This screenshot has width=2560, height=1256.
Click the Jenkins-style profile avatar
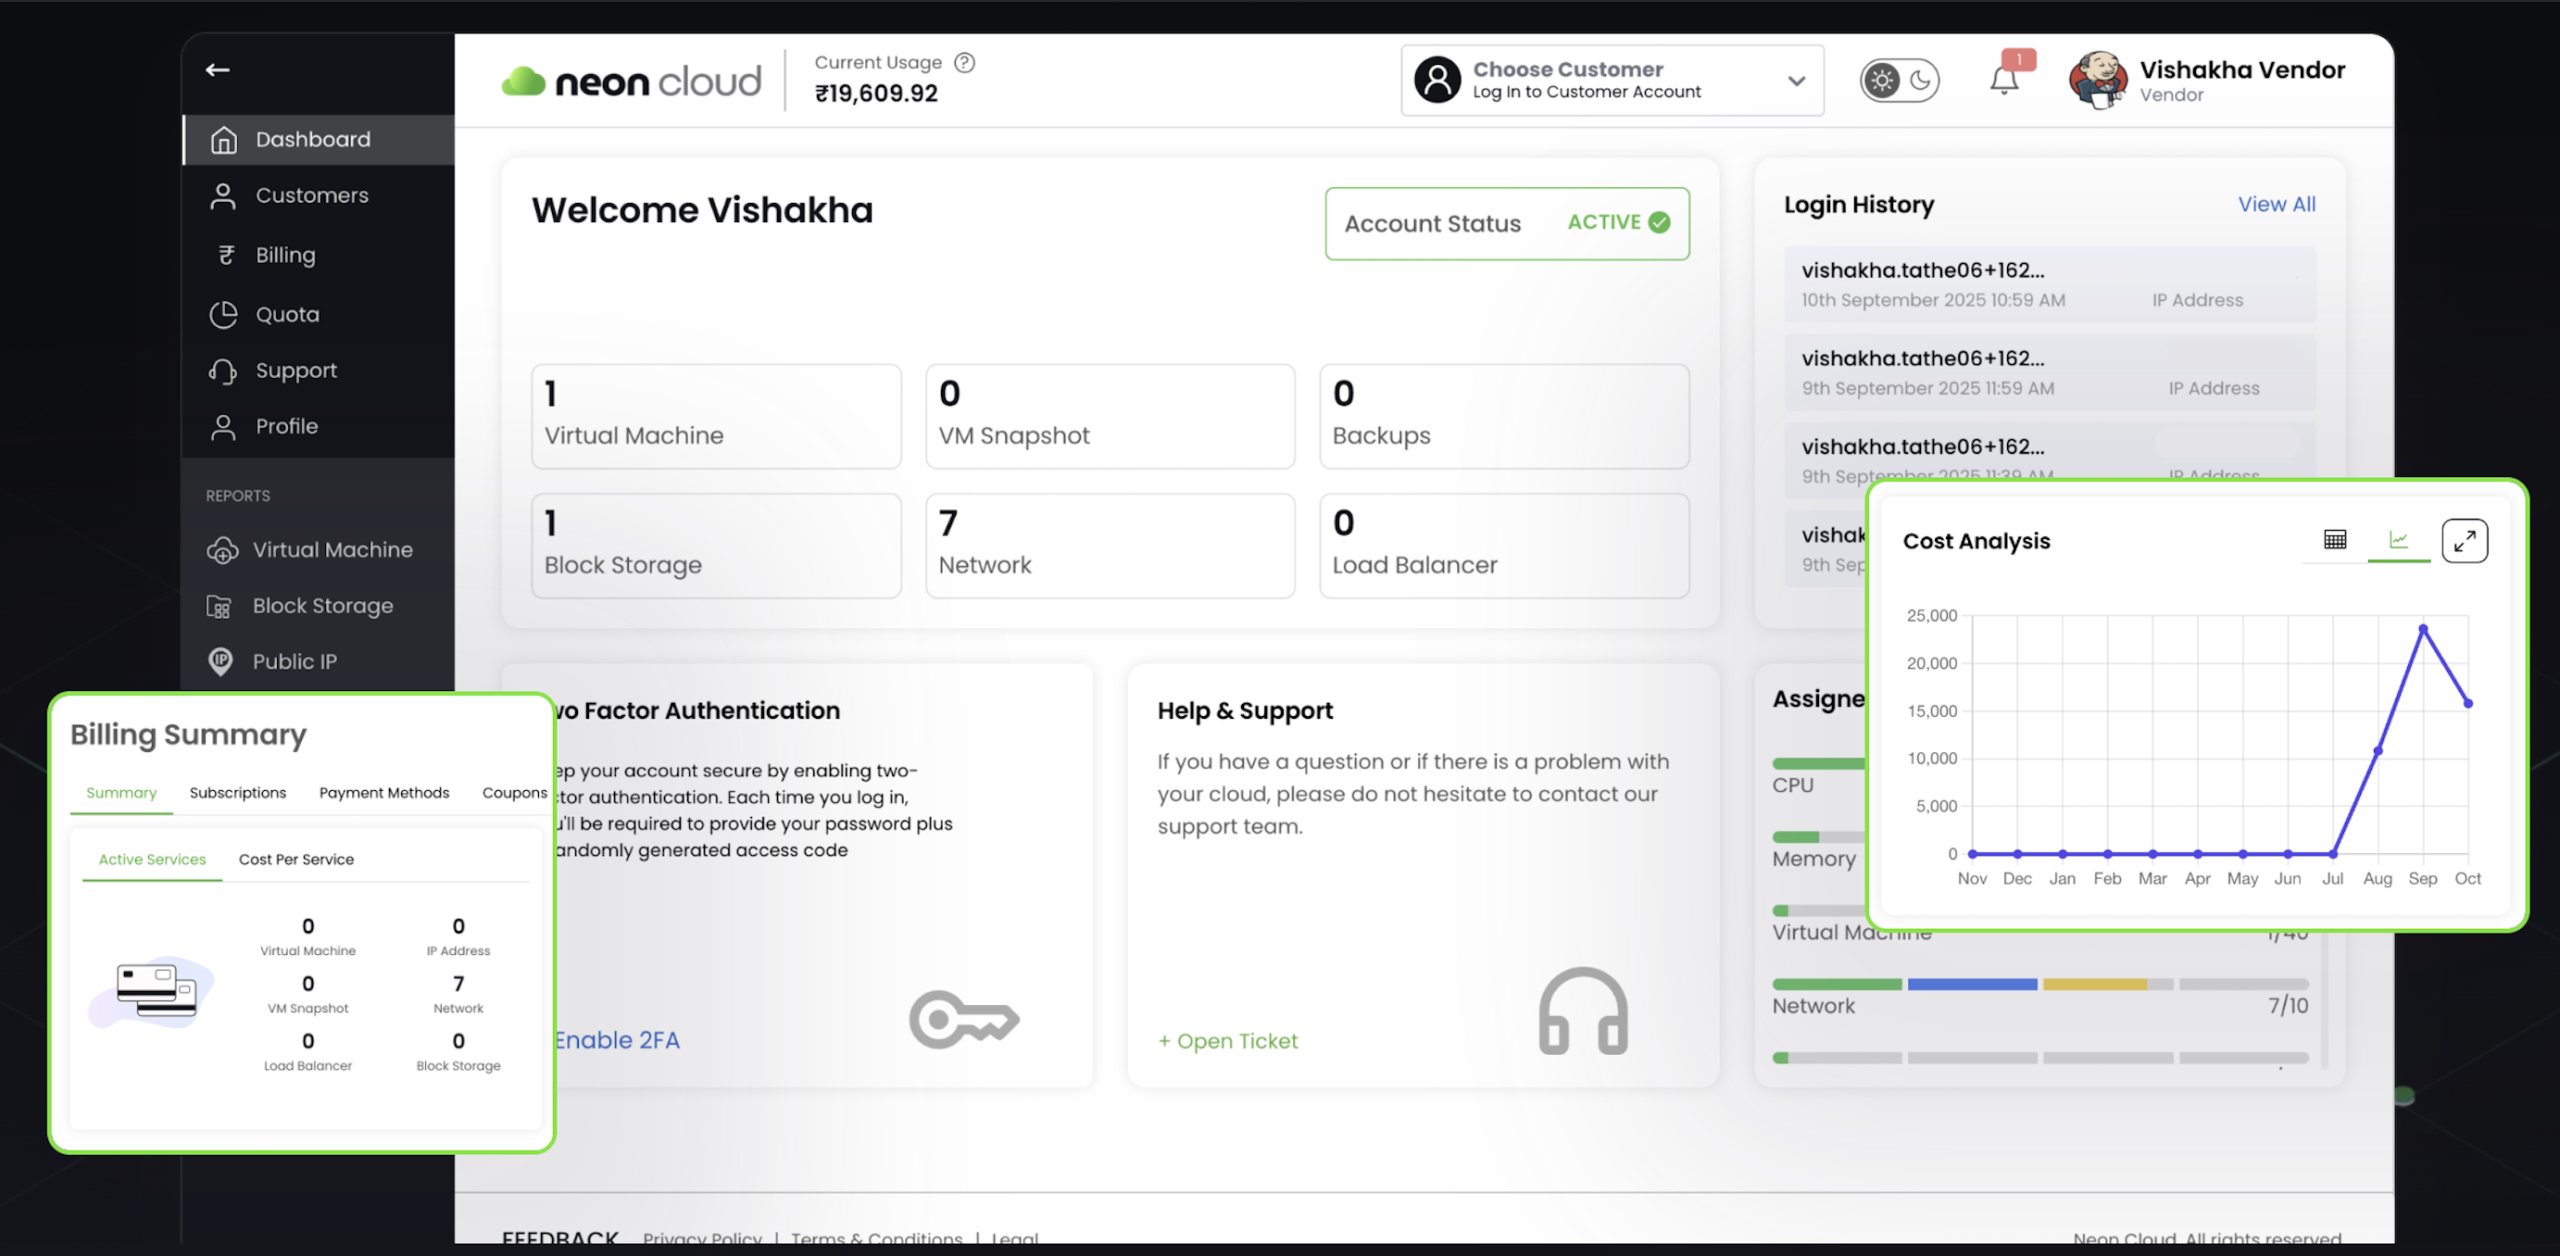(x=2100, y=80)
